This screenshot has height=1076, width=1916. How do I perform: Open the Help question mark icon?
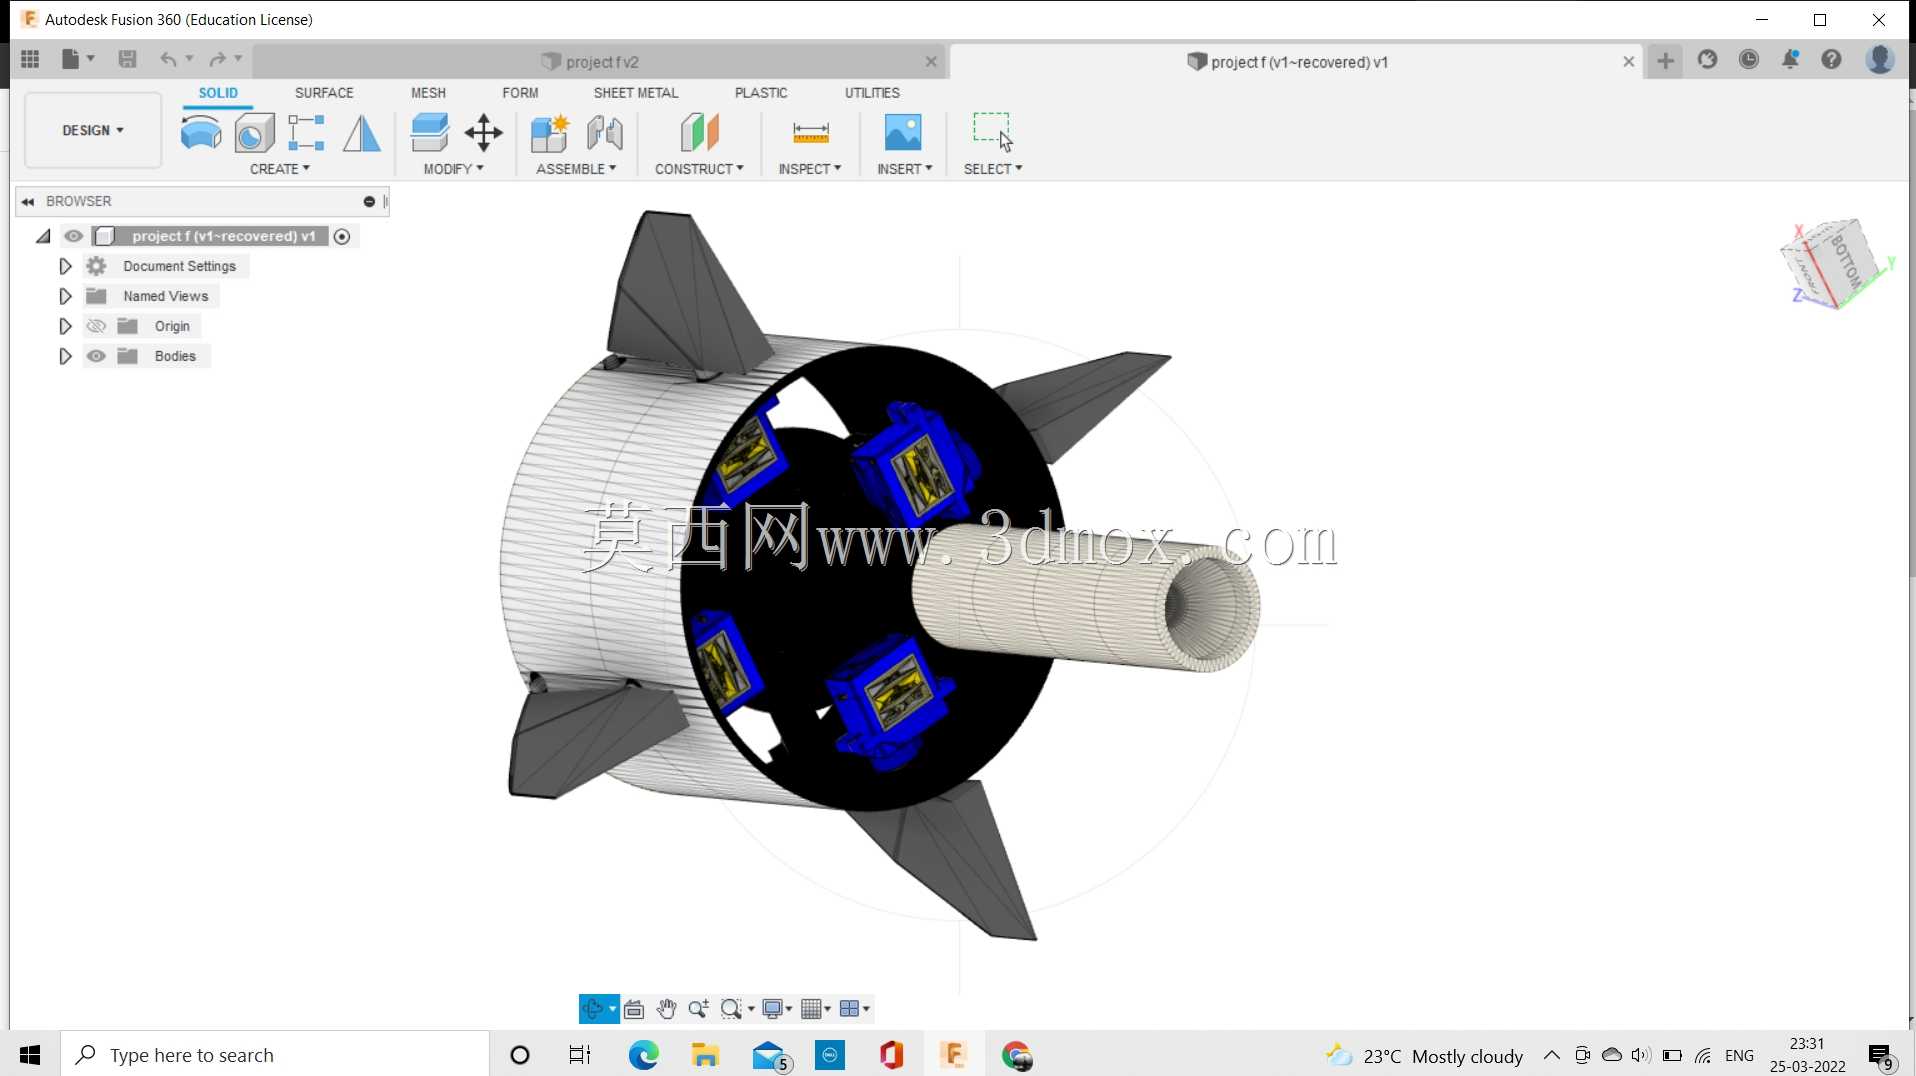point(1831,60)
